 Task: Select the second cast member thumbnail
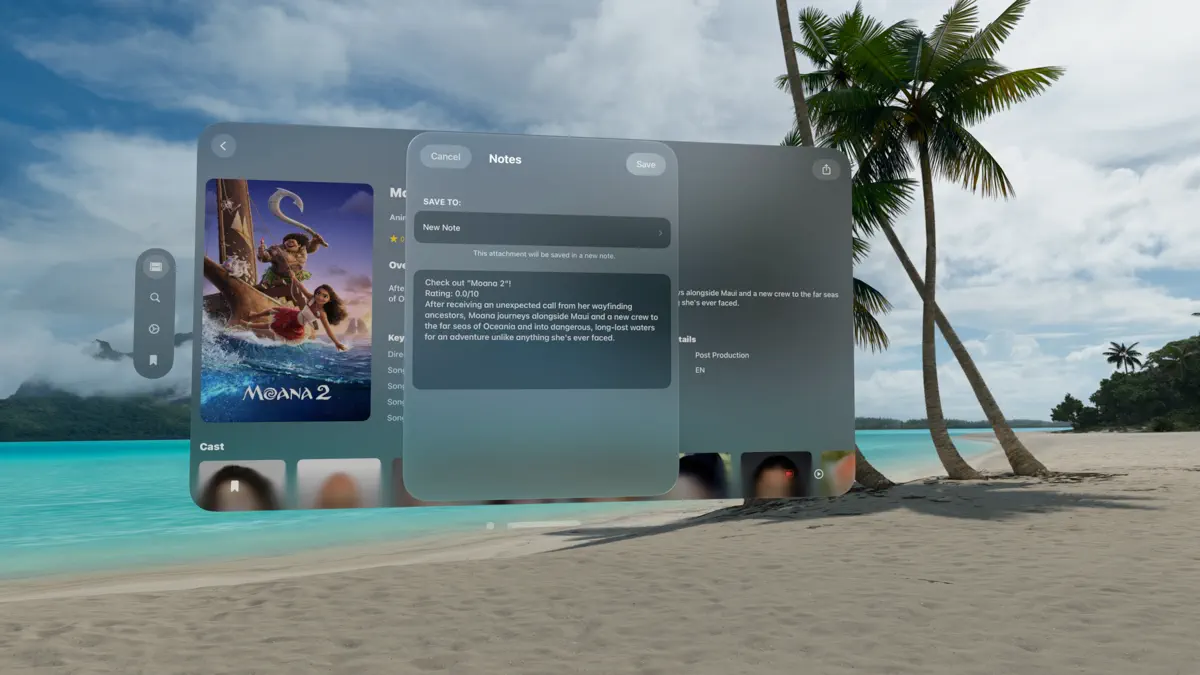click(339, 486)
